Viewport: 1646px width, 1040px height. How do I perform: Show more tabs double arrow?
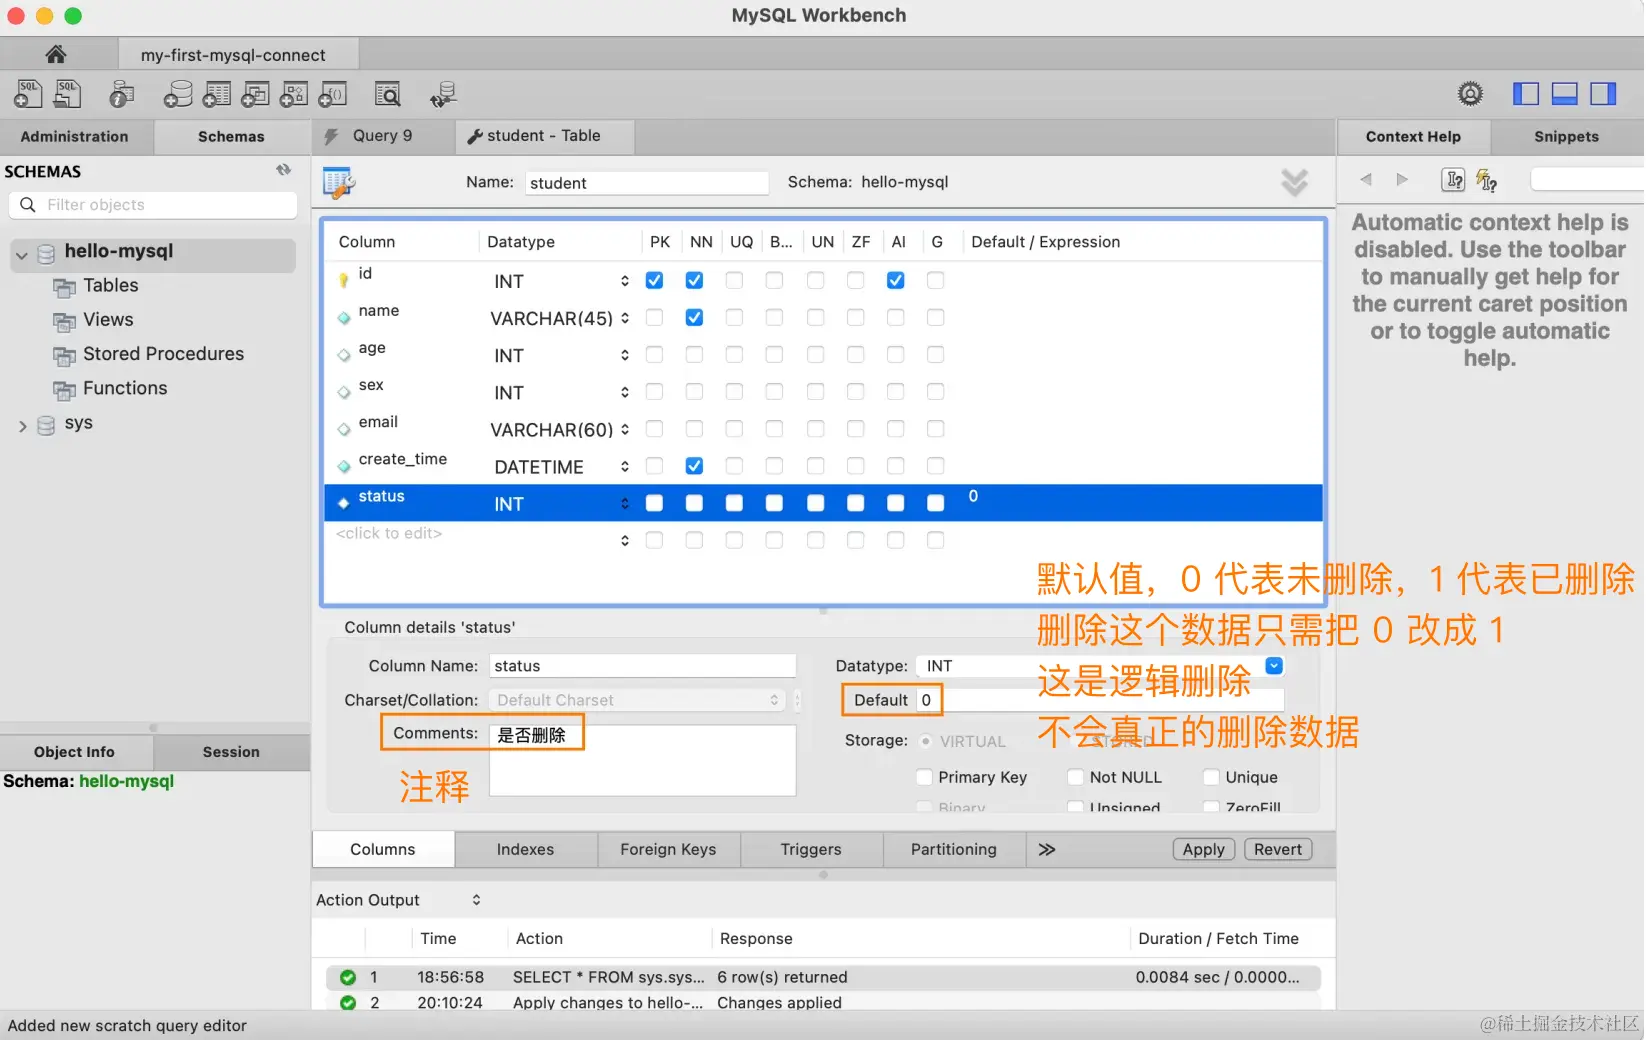[x=1047, y=849]
